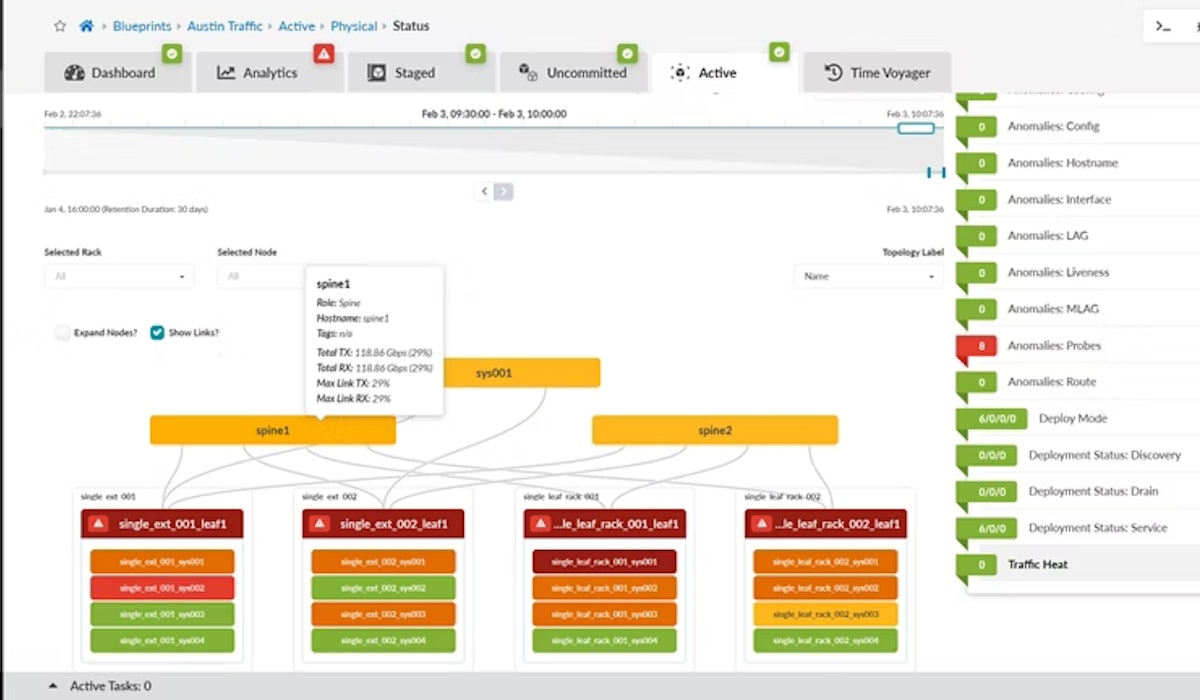Open the Selected Rack dropdown
The width and height of the screenshot is (1200, 700).
coord(119,276)
